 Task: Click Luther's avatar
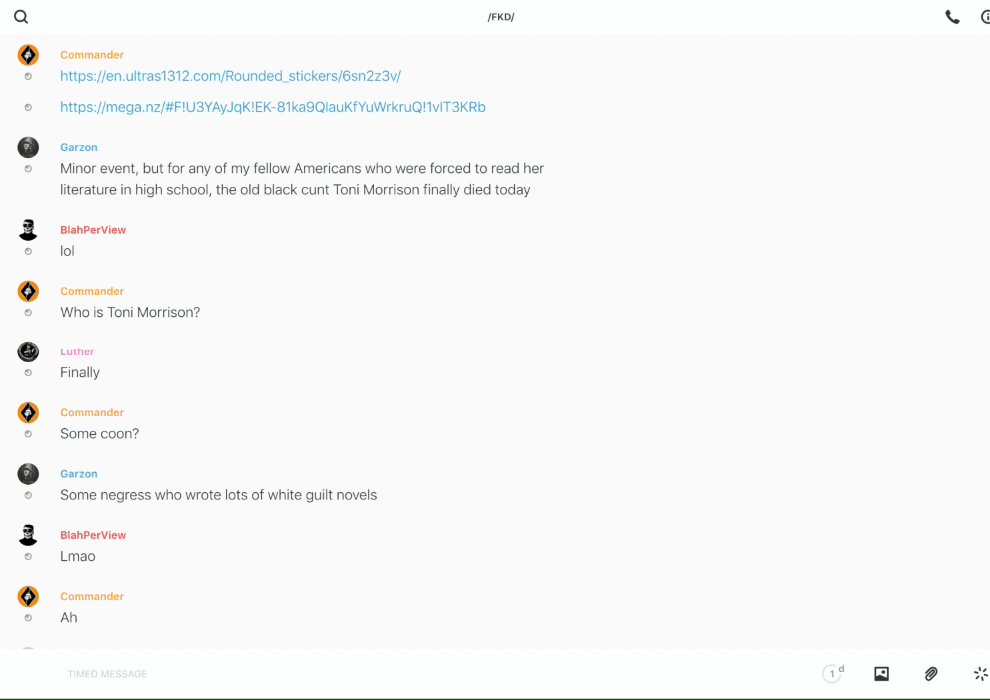tap(28, 352)
